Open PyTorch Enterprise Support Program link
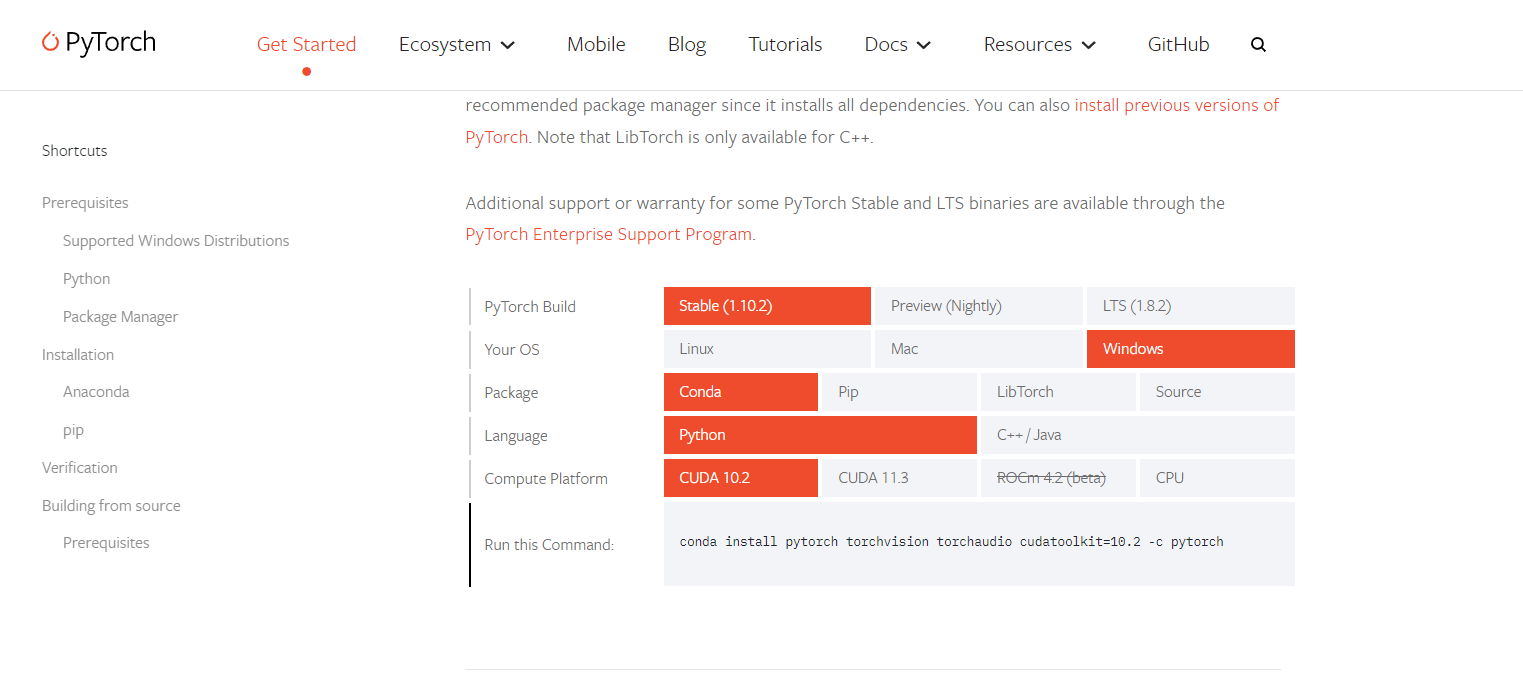This screenshot has width=1523, height=699. point(608,234)
